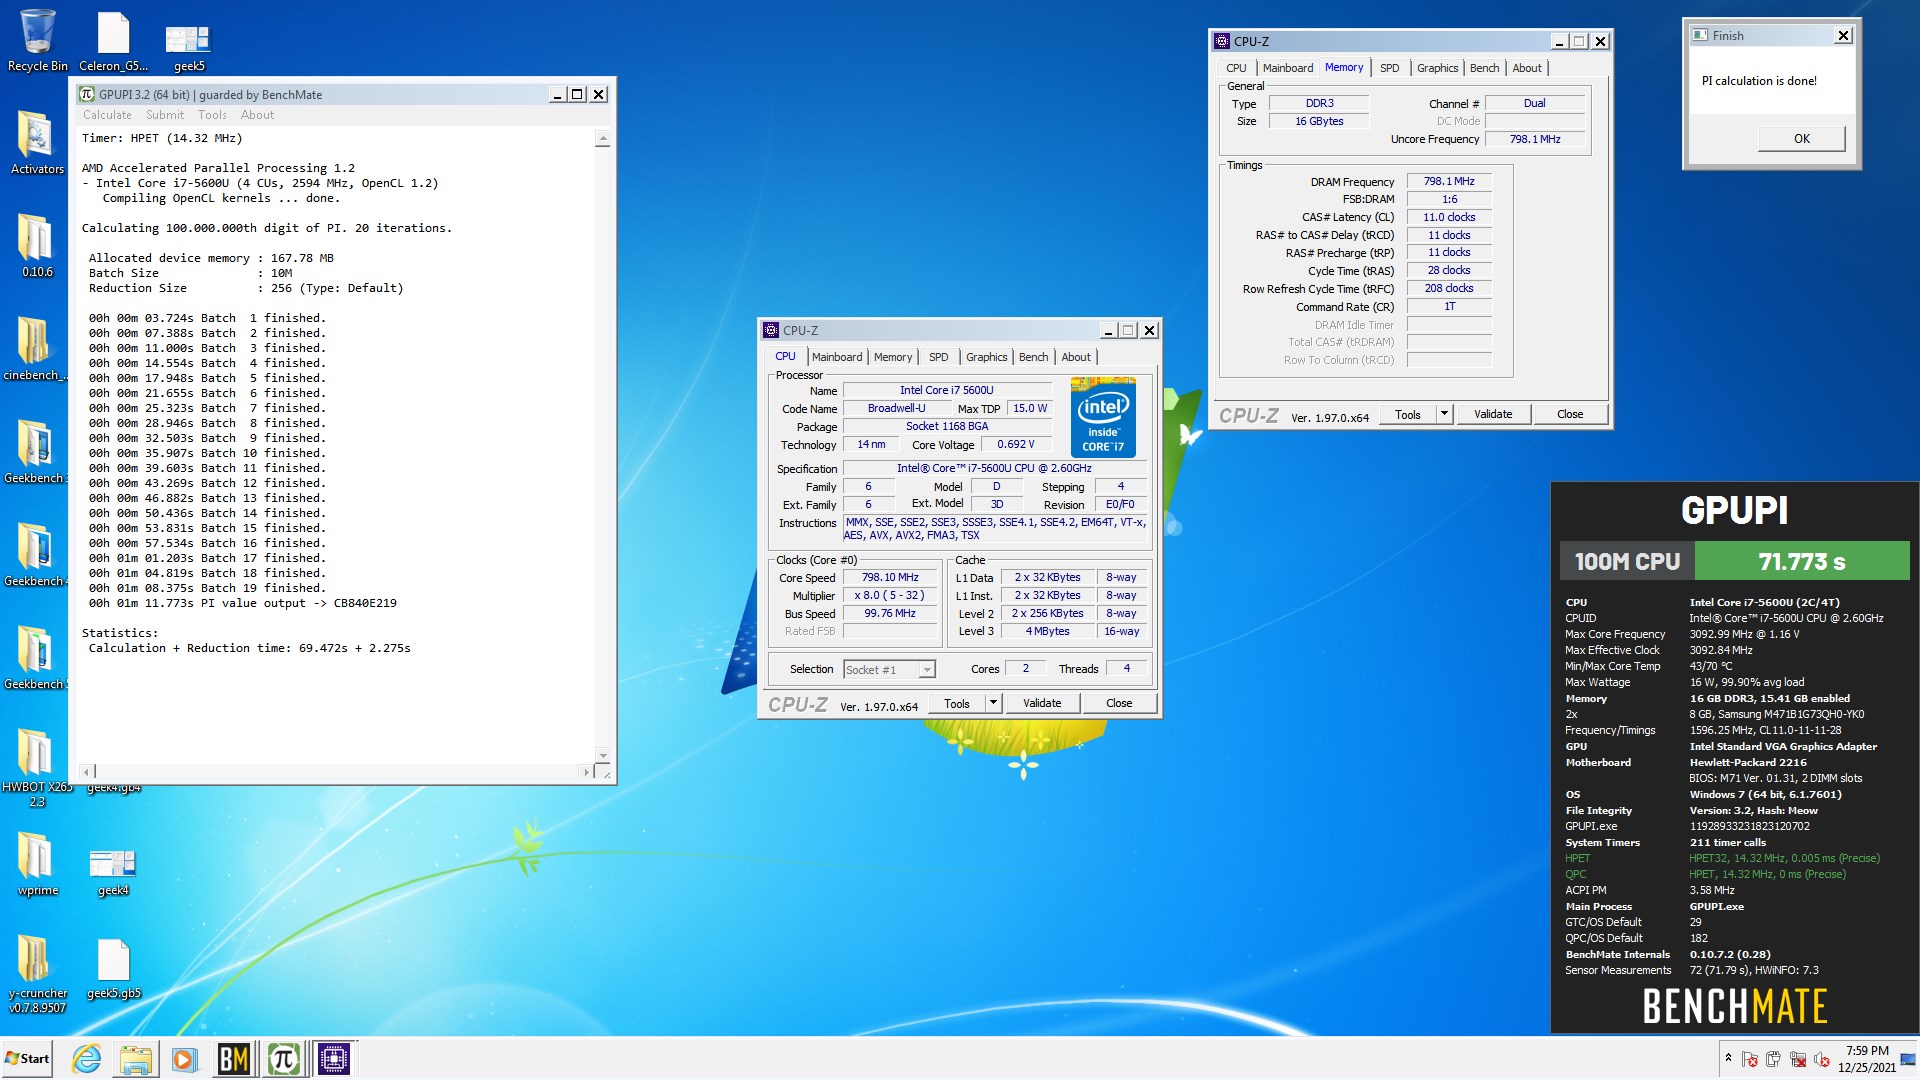The height and width of the screenshot is (1080, 1920).
Task: Click GPUPI vertical scrollbar up arrow
Action: 602,140
